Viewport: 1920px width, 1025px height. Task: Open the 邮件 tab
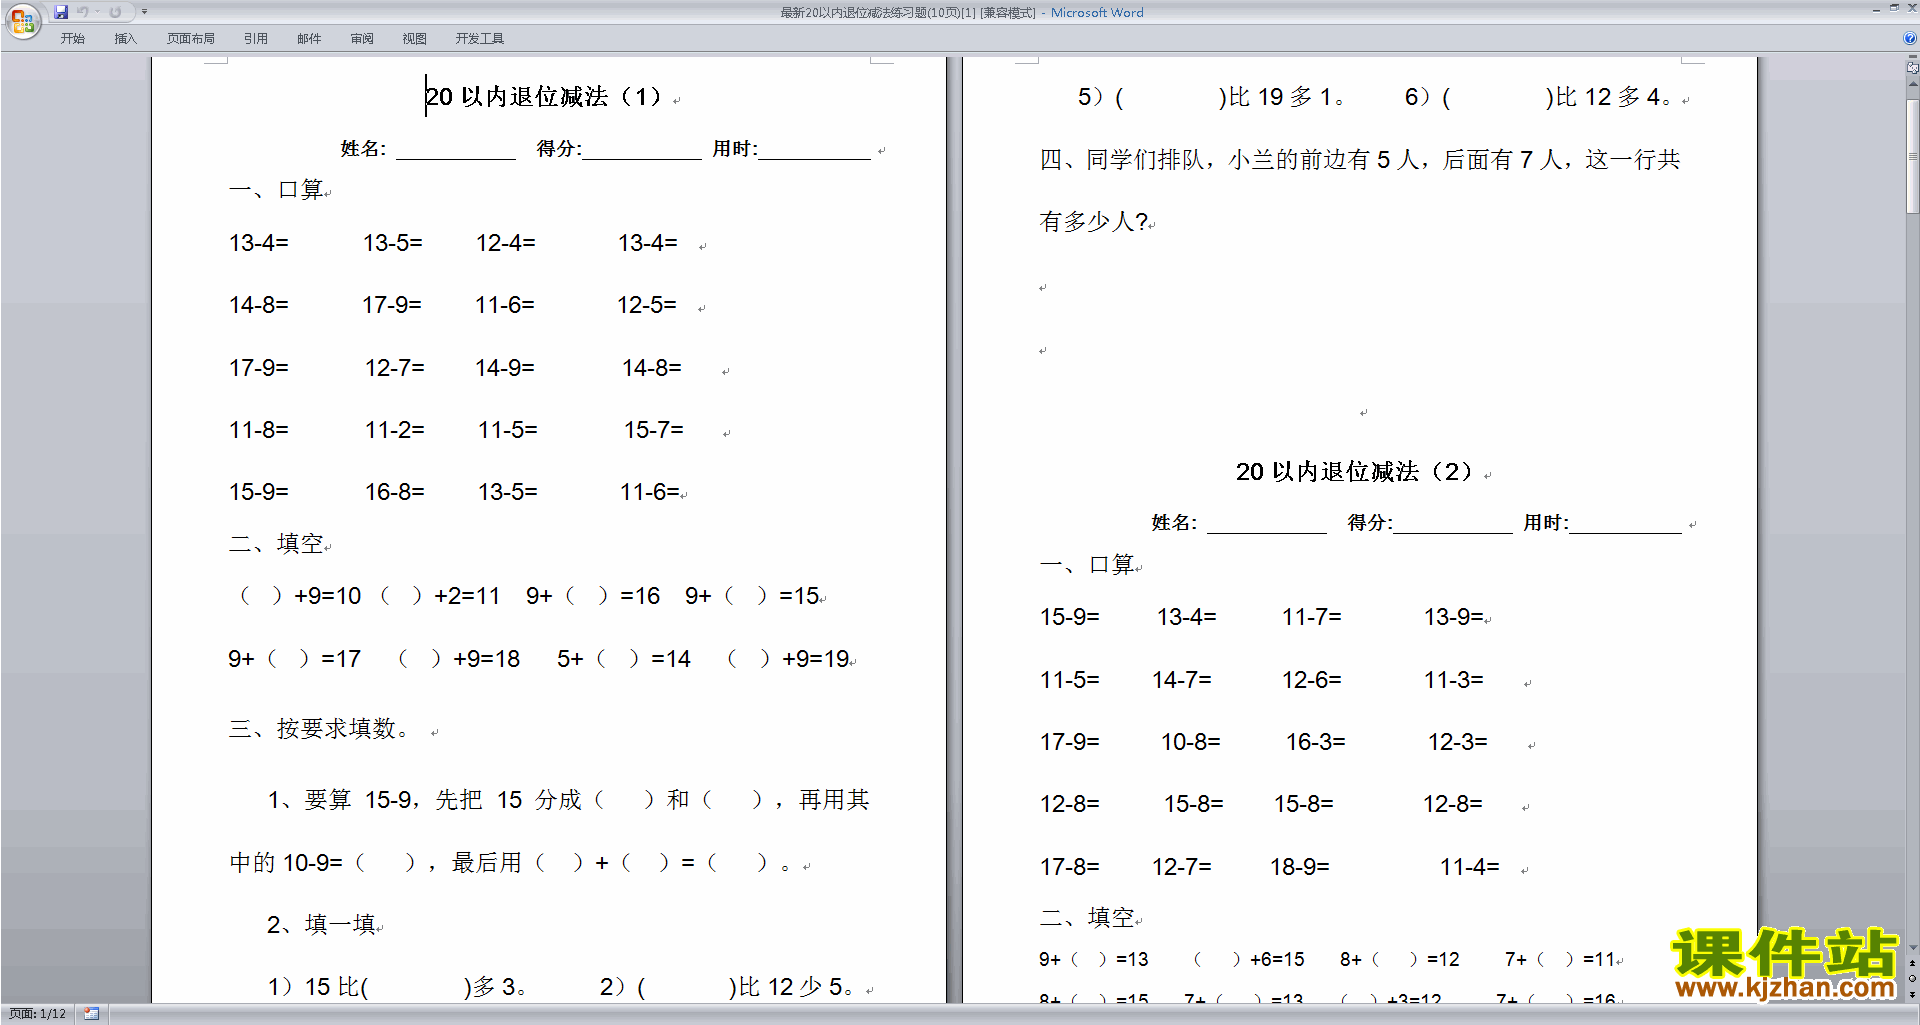click(309, 38)
